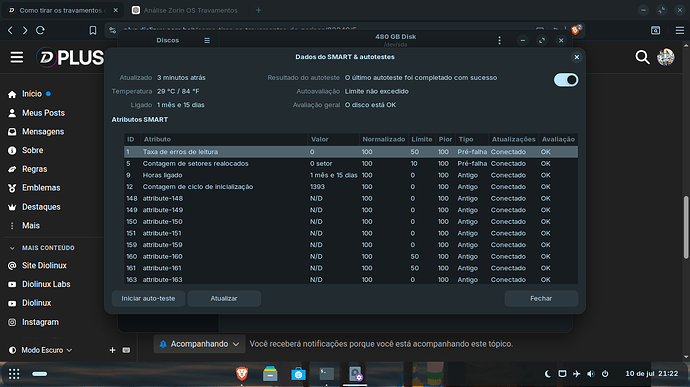The width and height of the screenshot is (690, 387).
Task: Open the site search magnifier
Action: point(642,57)
